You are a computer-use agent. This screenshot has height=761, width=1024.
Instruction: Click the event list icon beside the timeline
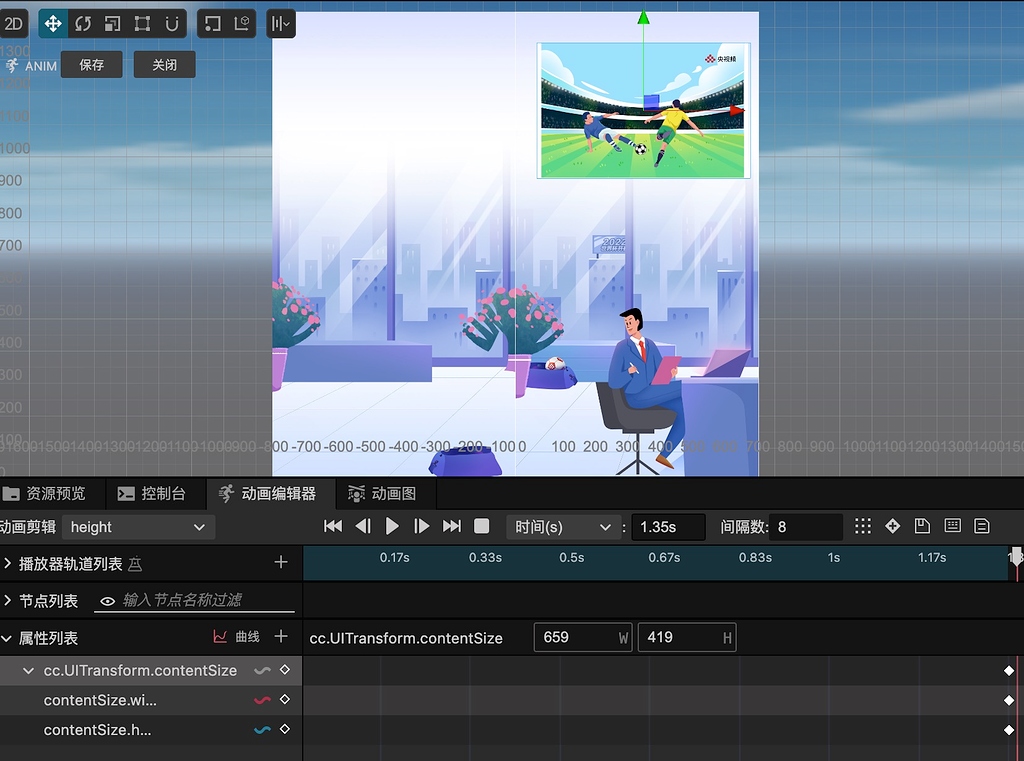[x=983, y=526]
